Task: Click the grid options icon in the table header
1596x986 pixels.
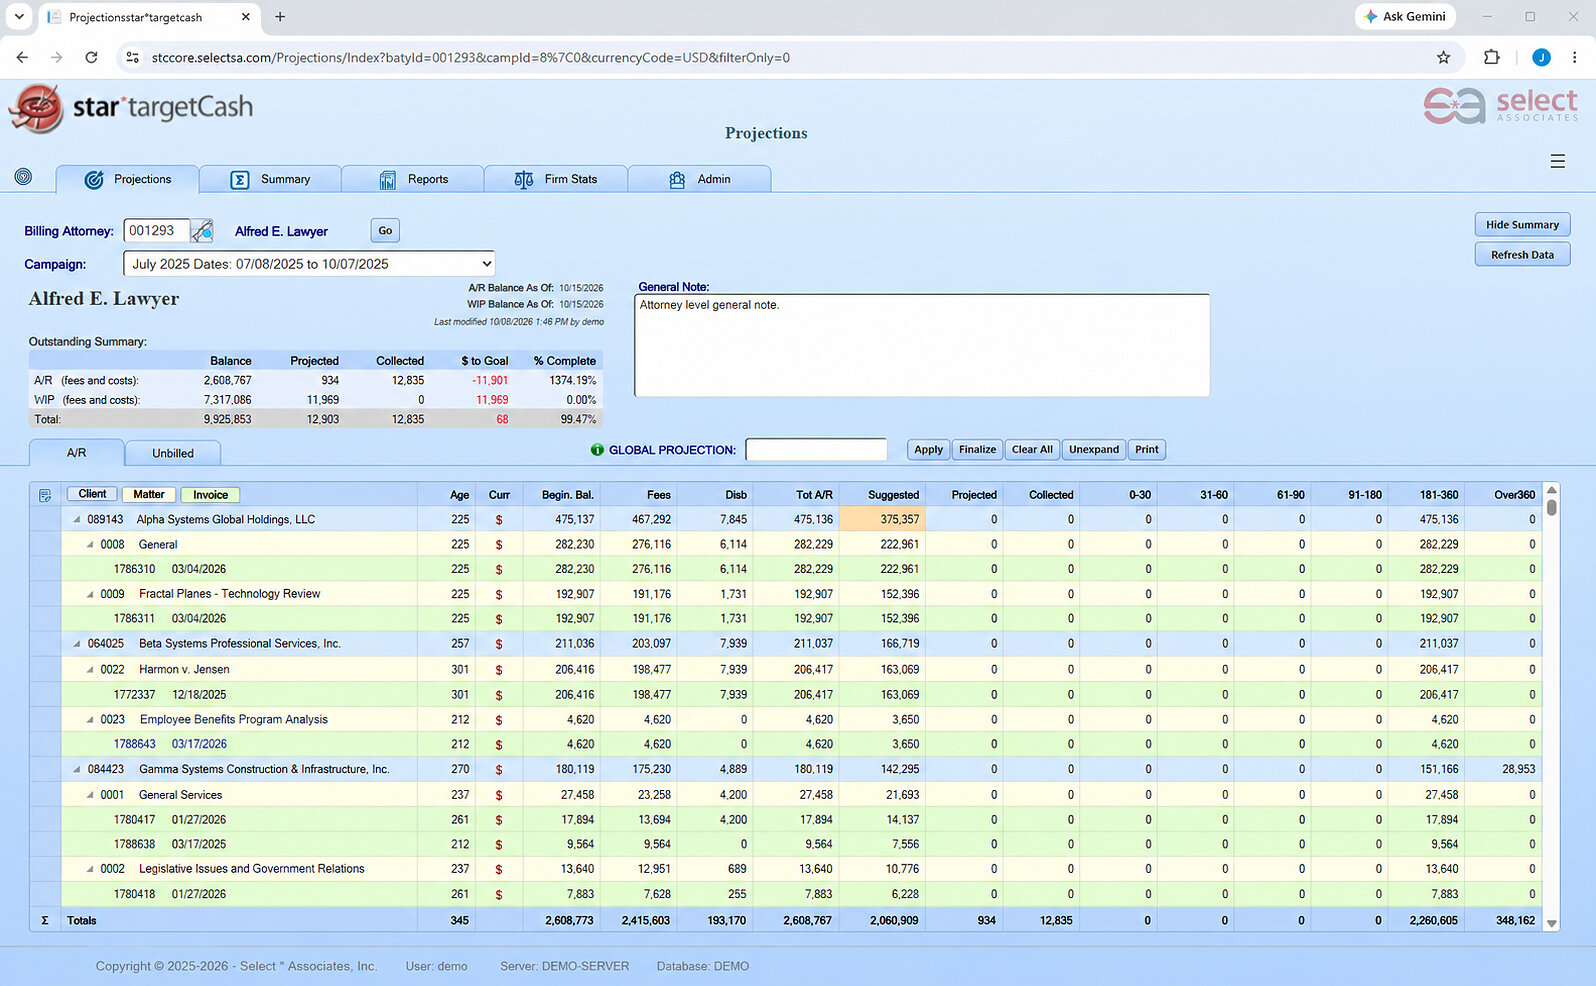Action: tap(45, 495)
